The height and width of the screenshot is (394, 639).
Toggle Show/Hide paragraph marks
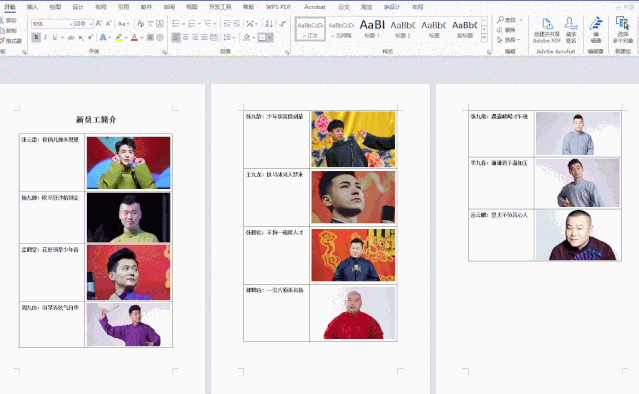(282, 24)
